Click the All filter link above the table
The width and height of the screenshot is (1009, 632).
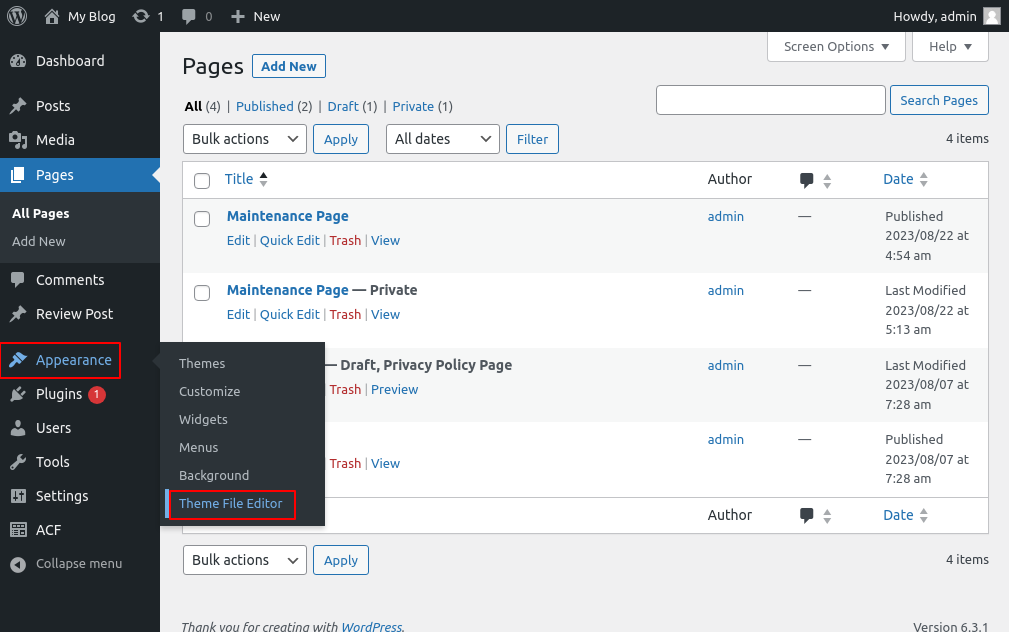(193, 106)
